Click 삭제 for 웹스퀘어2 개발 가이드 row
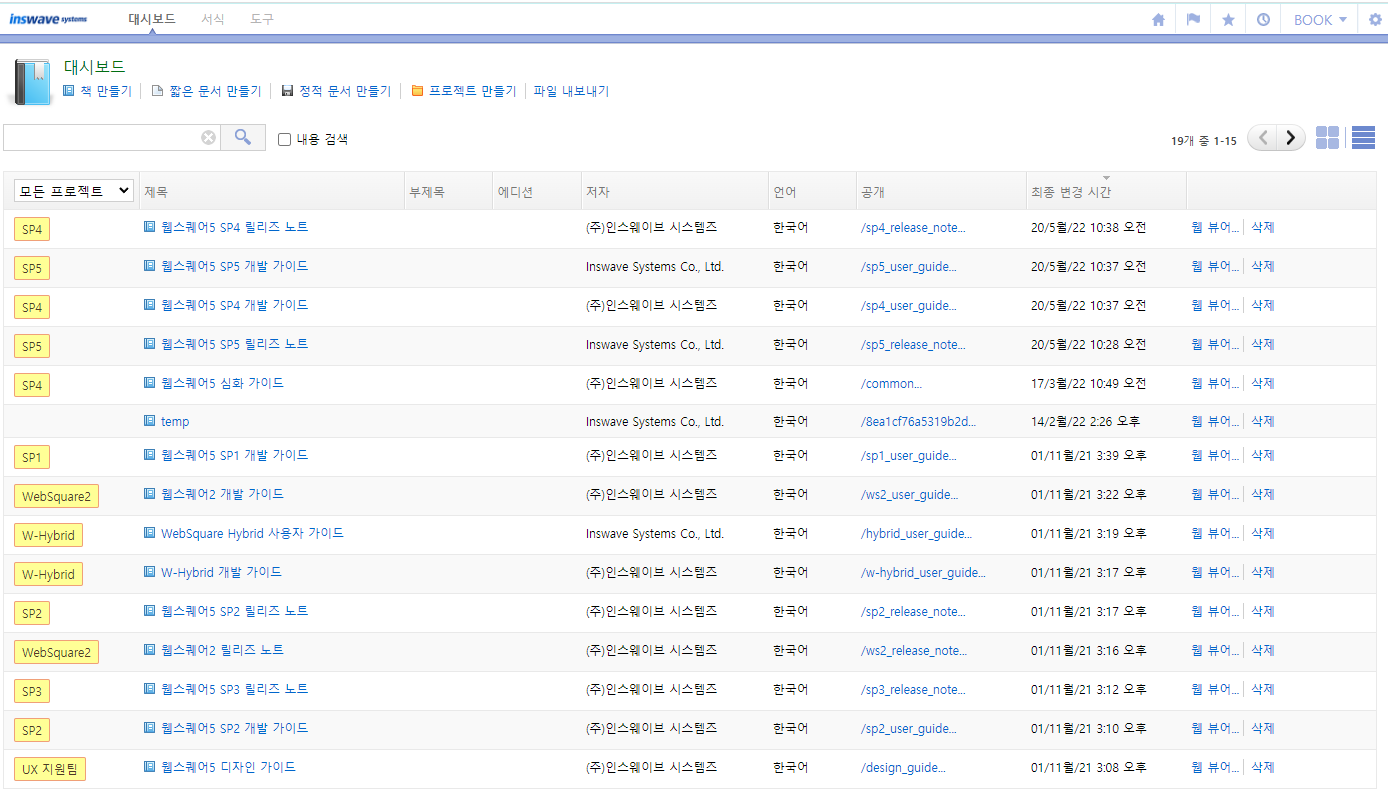Image resolution: width=1388 pixels, height=797 pixels. 1263,494
